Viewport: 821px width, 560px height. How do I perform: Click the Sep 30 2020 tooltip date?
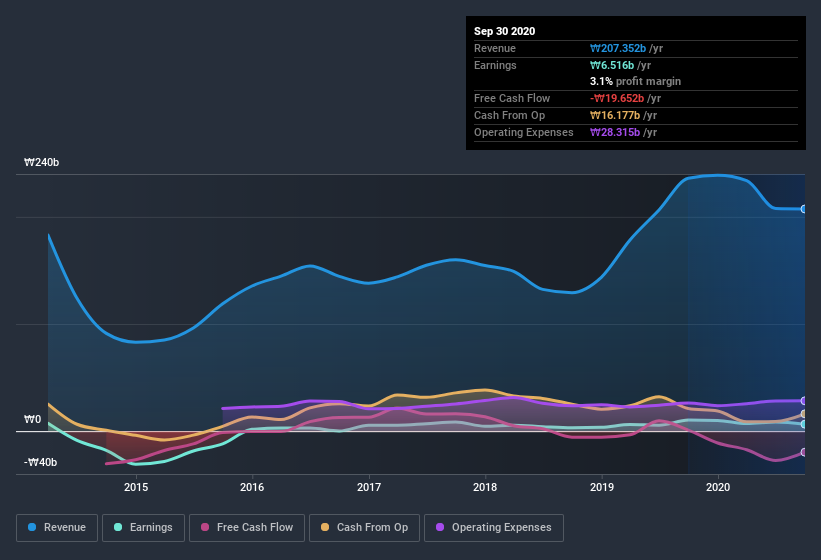(505, 31)
